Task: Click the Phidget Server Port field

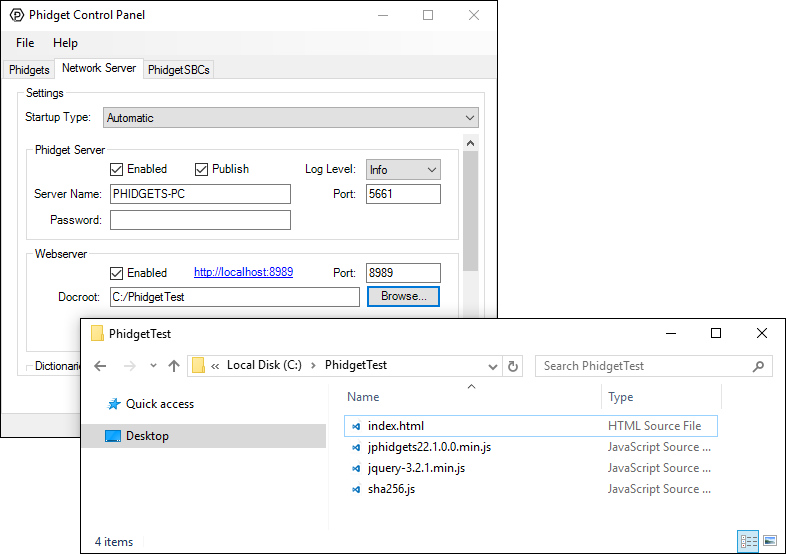Action: coord(404,194)
